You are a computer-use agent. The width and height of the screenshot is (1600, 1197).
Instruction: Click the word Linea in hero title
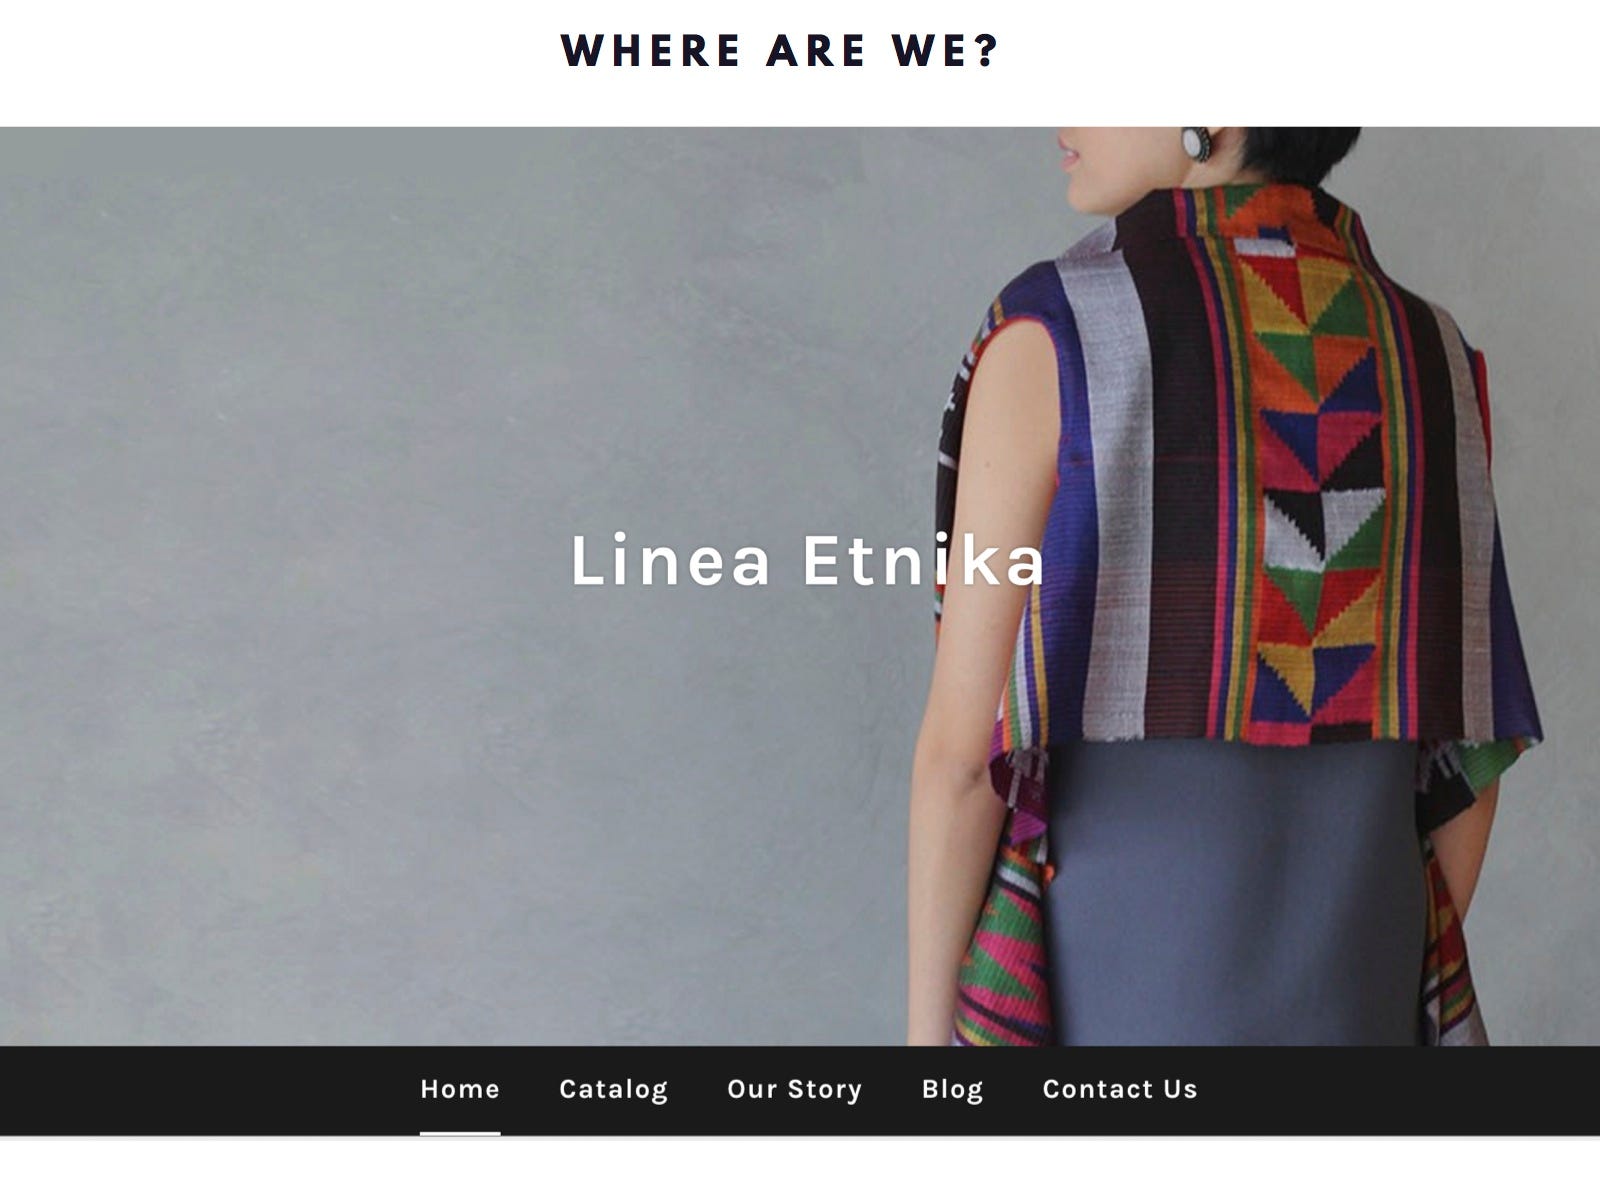tap(670, 561)
